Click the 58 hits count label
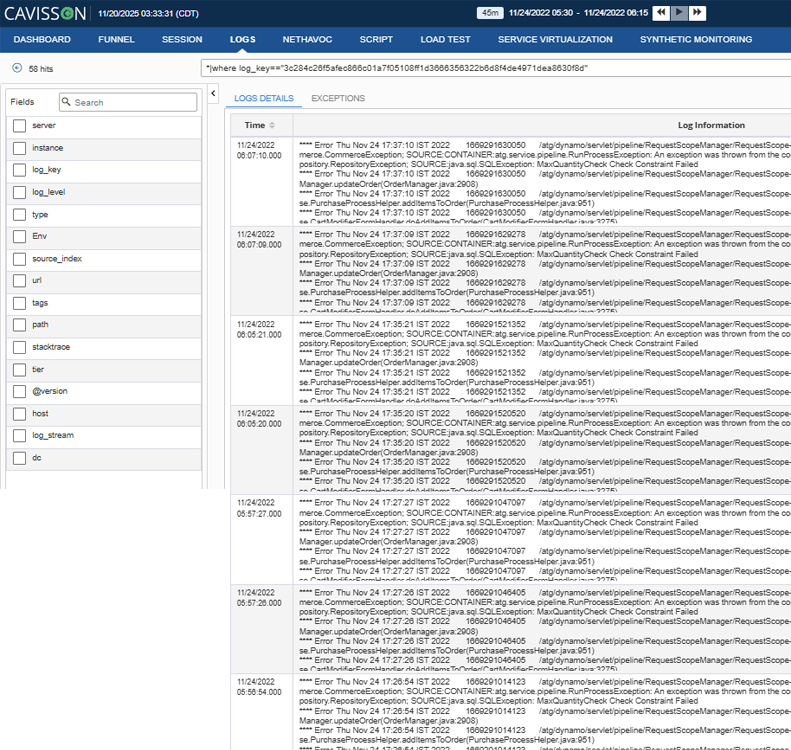 point(40,69)
